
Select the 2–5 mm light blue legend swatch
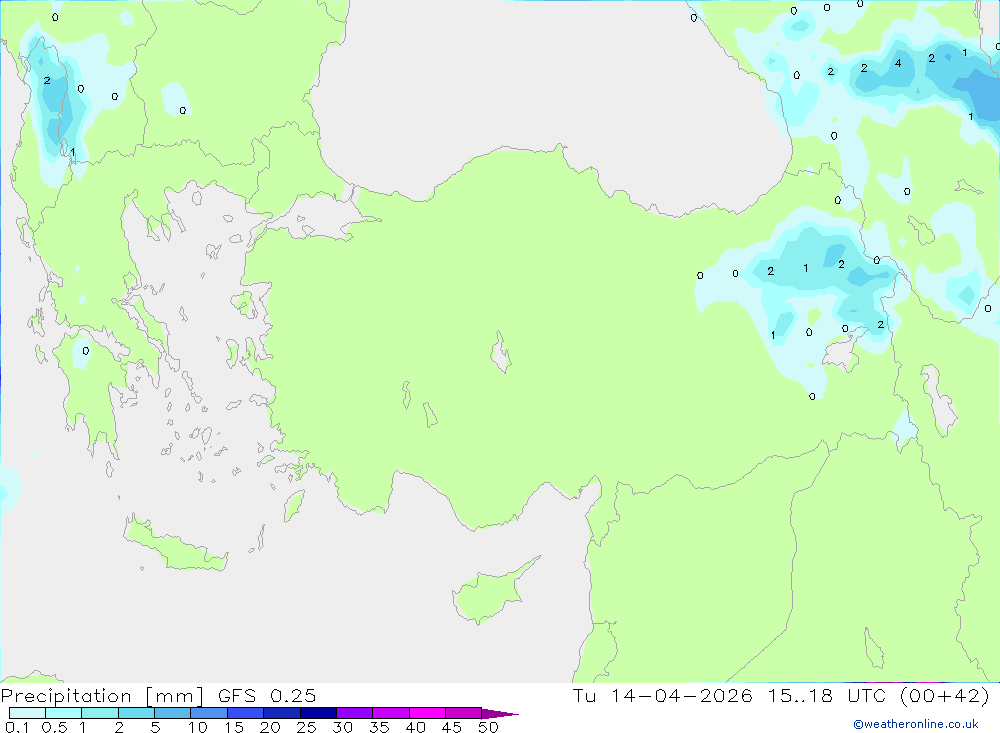[x=136, y=713]
